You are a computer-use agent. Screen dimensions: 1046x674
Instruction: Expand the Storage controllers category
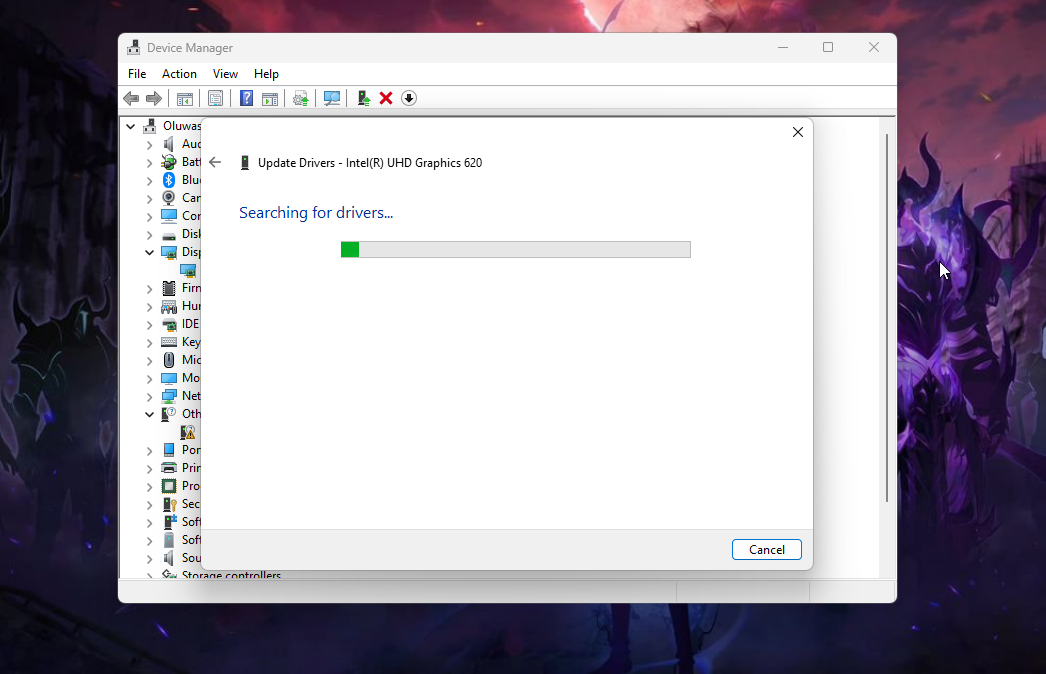pyautogui.click(x=150, y=576)
